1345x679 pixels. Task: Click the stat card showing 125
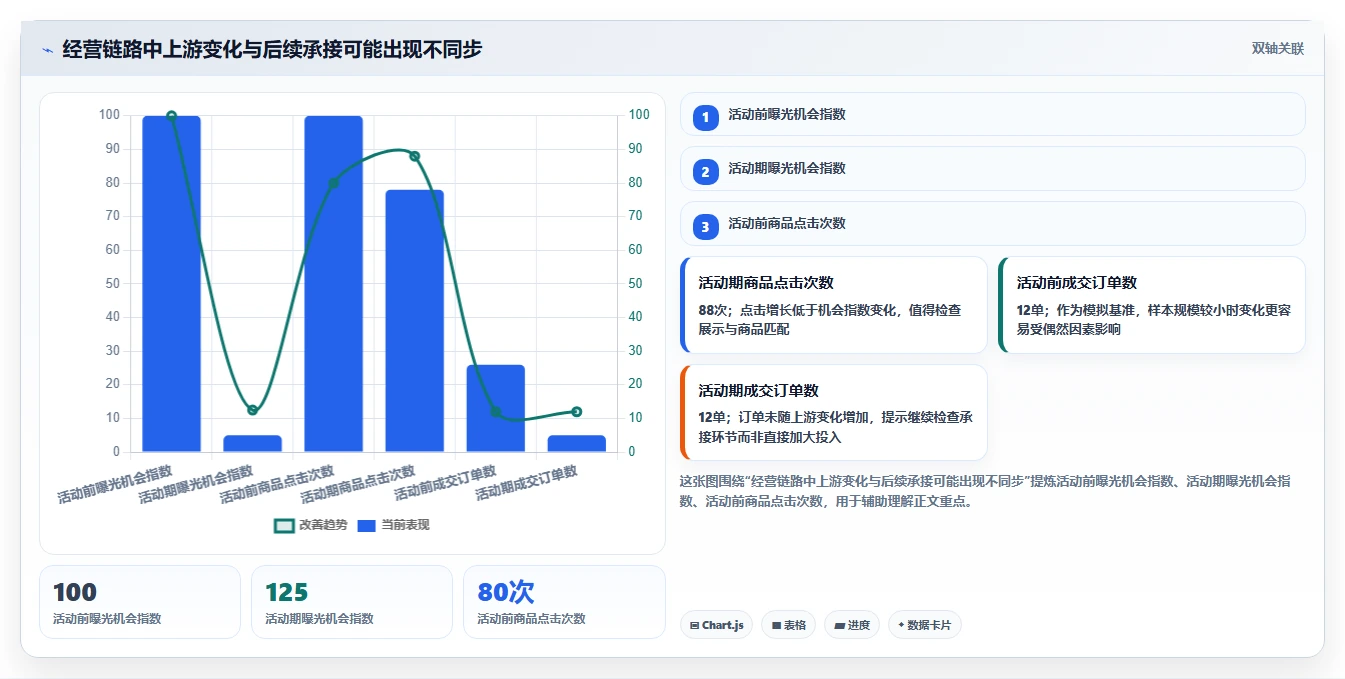(352, 602)
